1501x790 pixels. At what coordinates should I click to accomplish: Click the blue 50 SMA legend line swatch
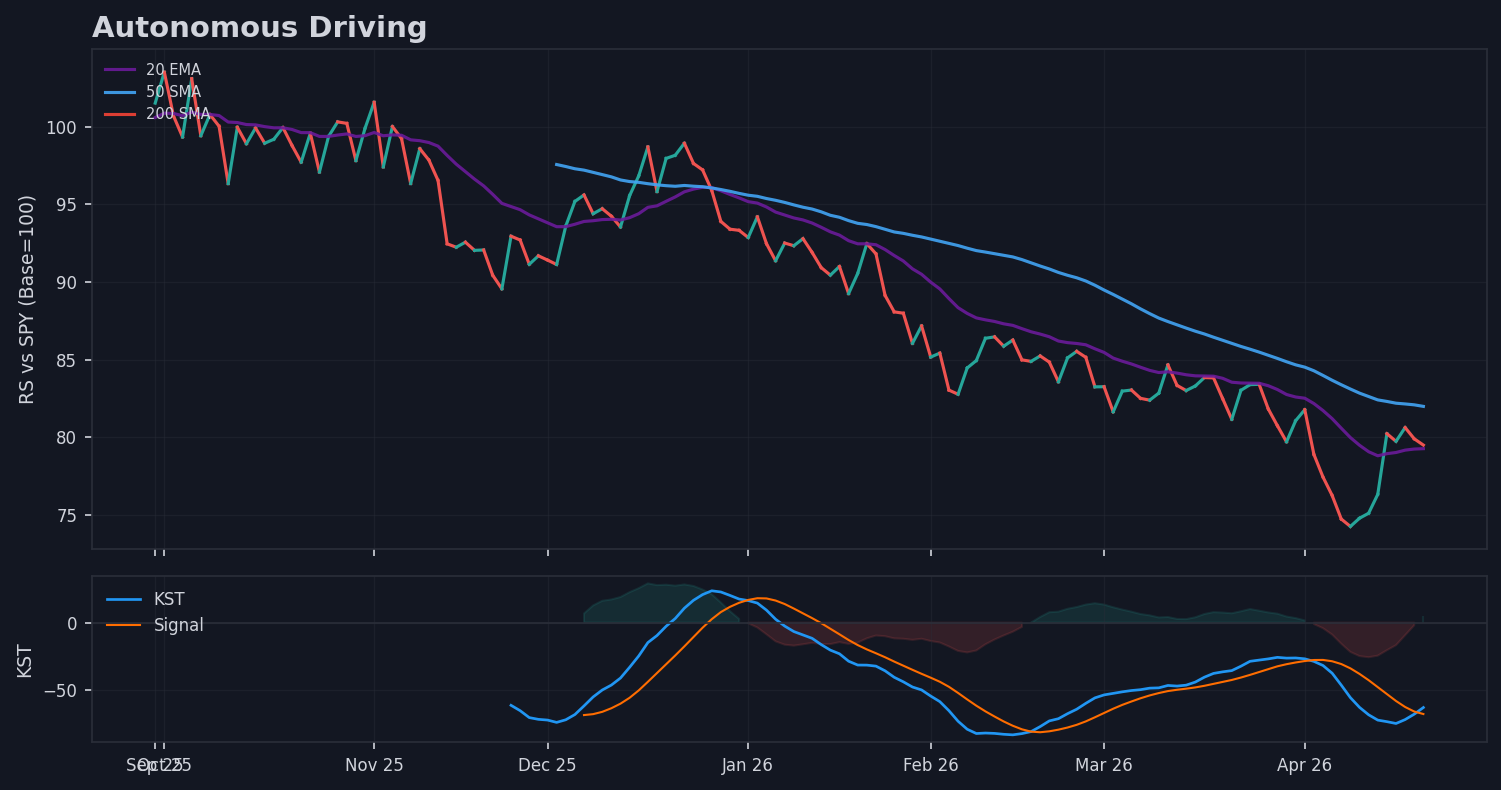120,92
